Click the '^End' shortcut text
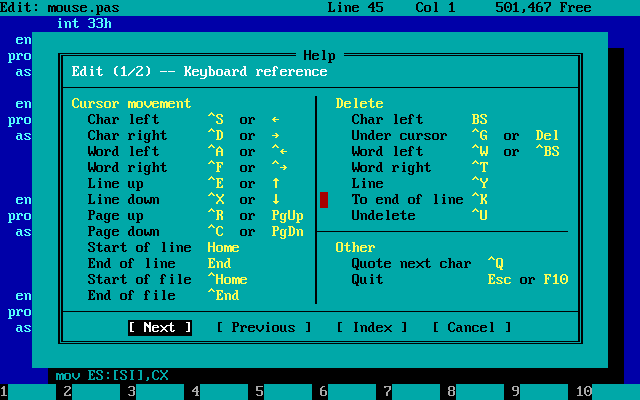The height and width of the screenshot is (400, 640). click(x=224, y=295)
